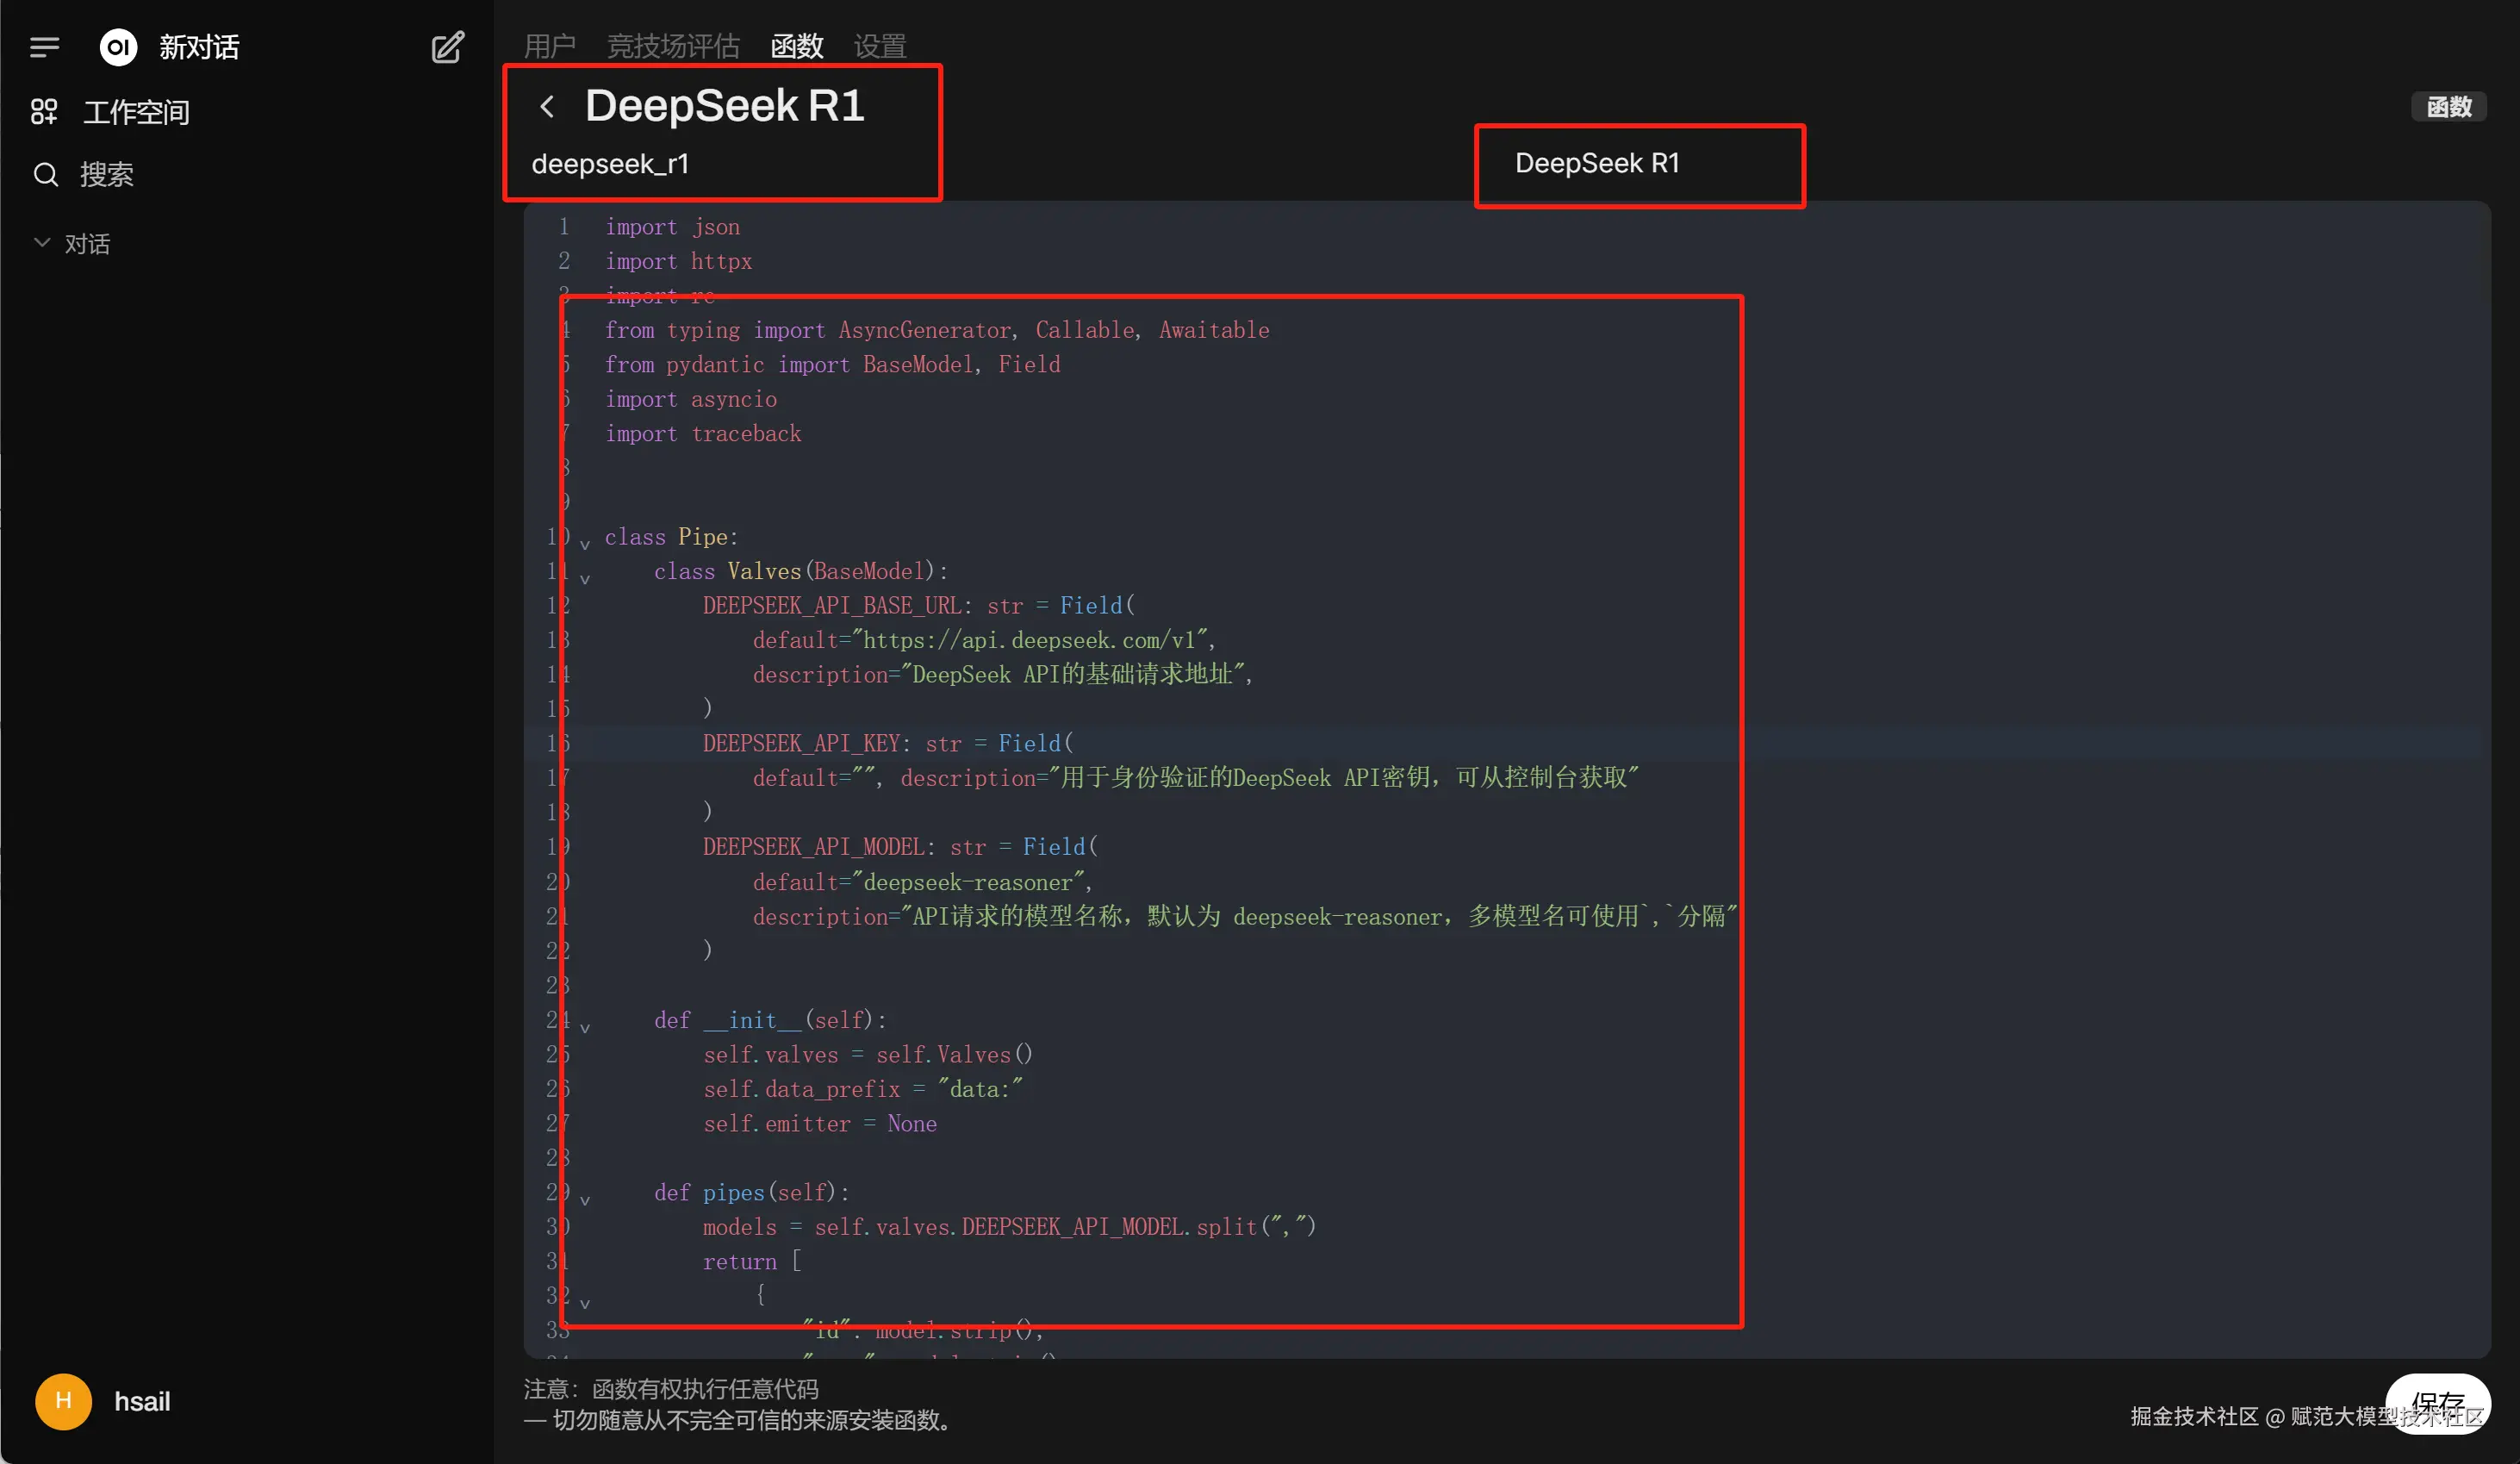Click the hsail user avatar
The width and height of the screenshot is (2520, 1464).
63,1401
